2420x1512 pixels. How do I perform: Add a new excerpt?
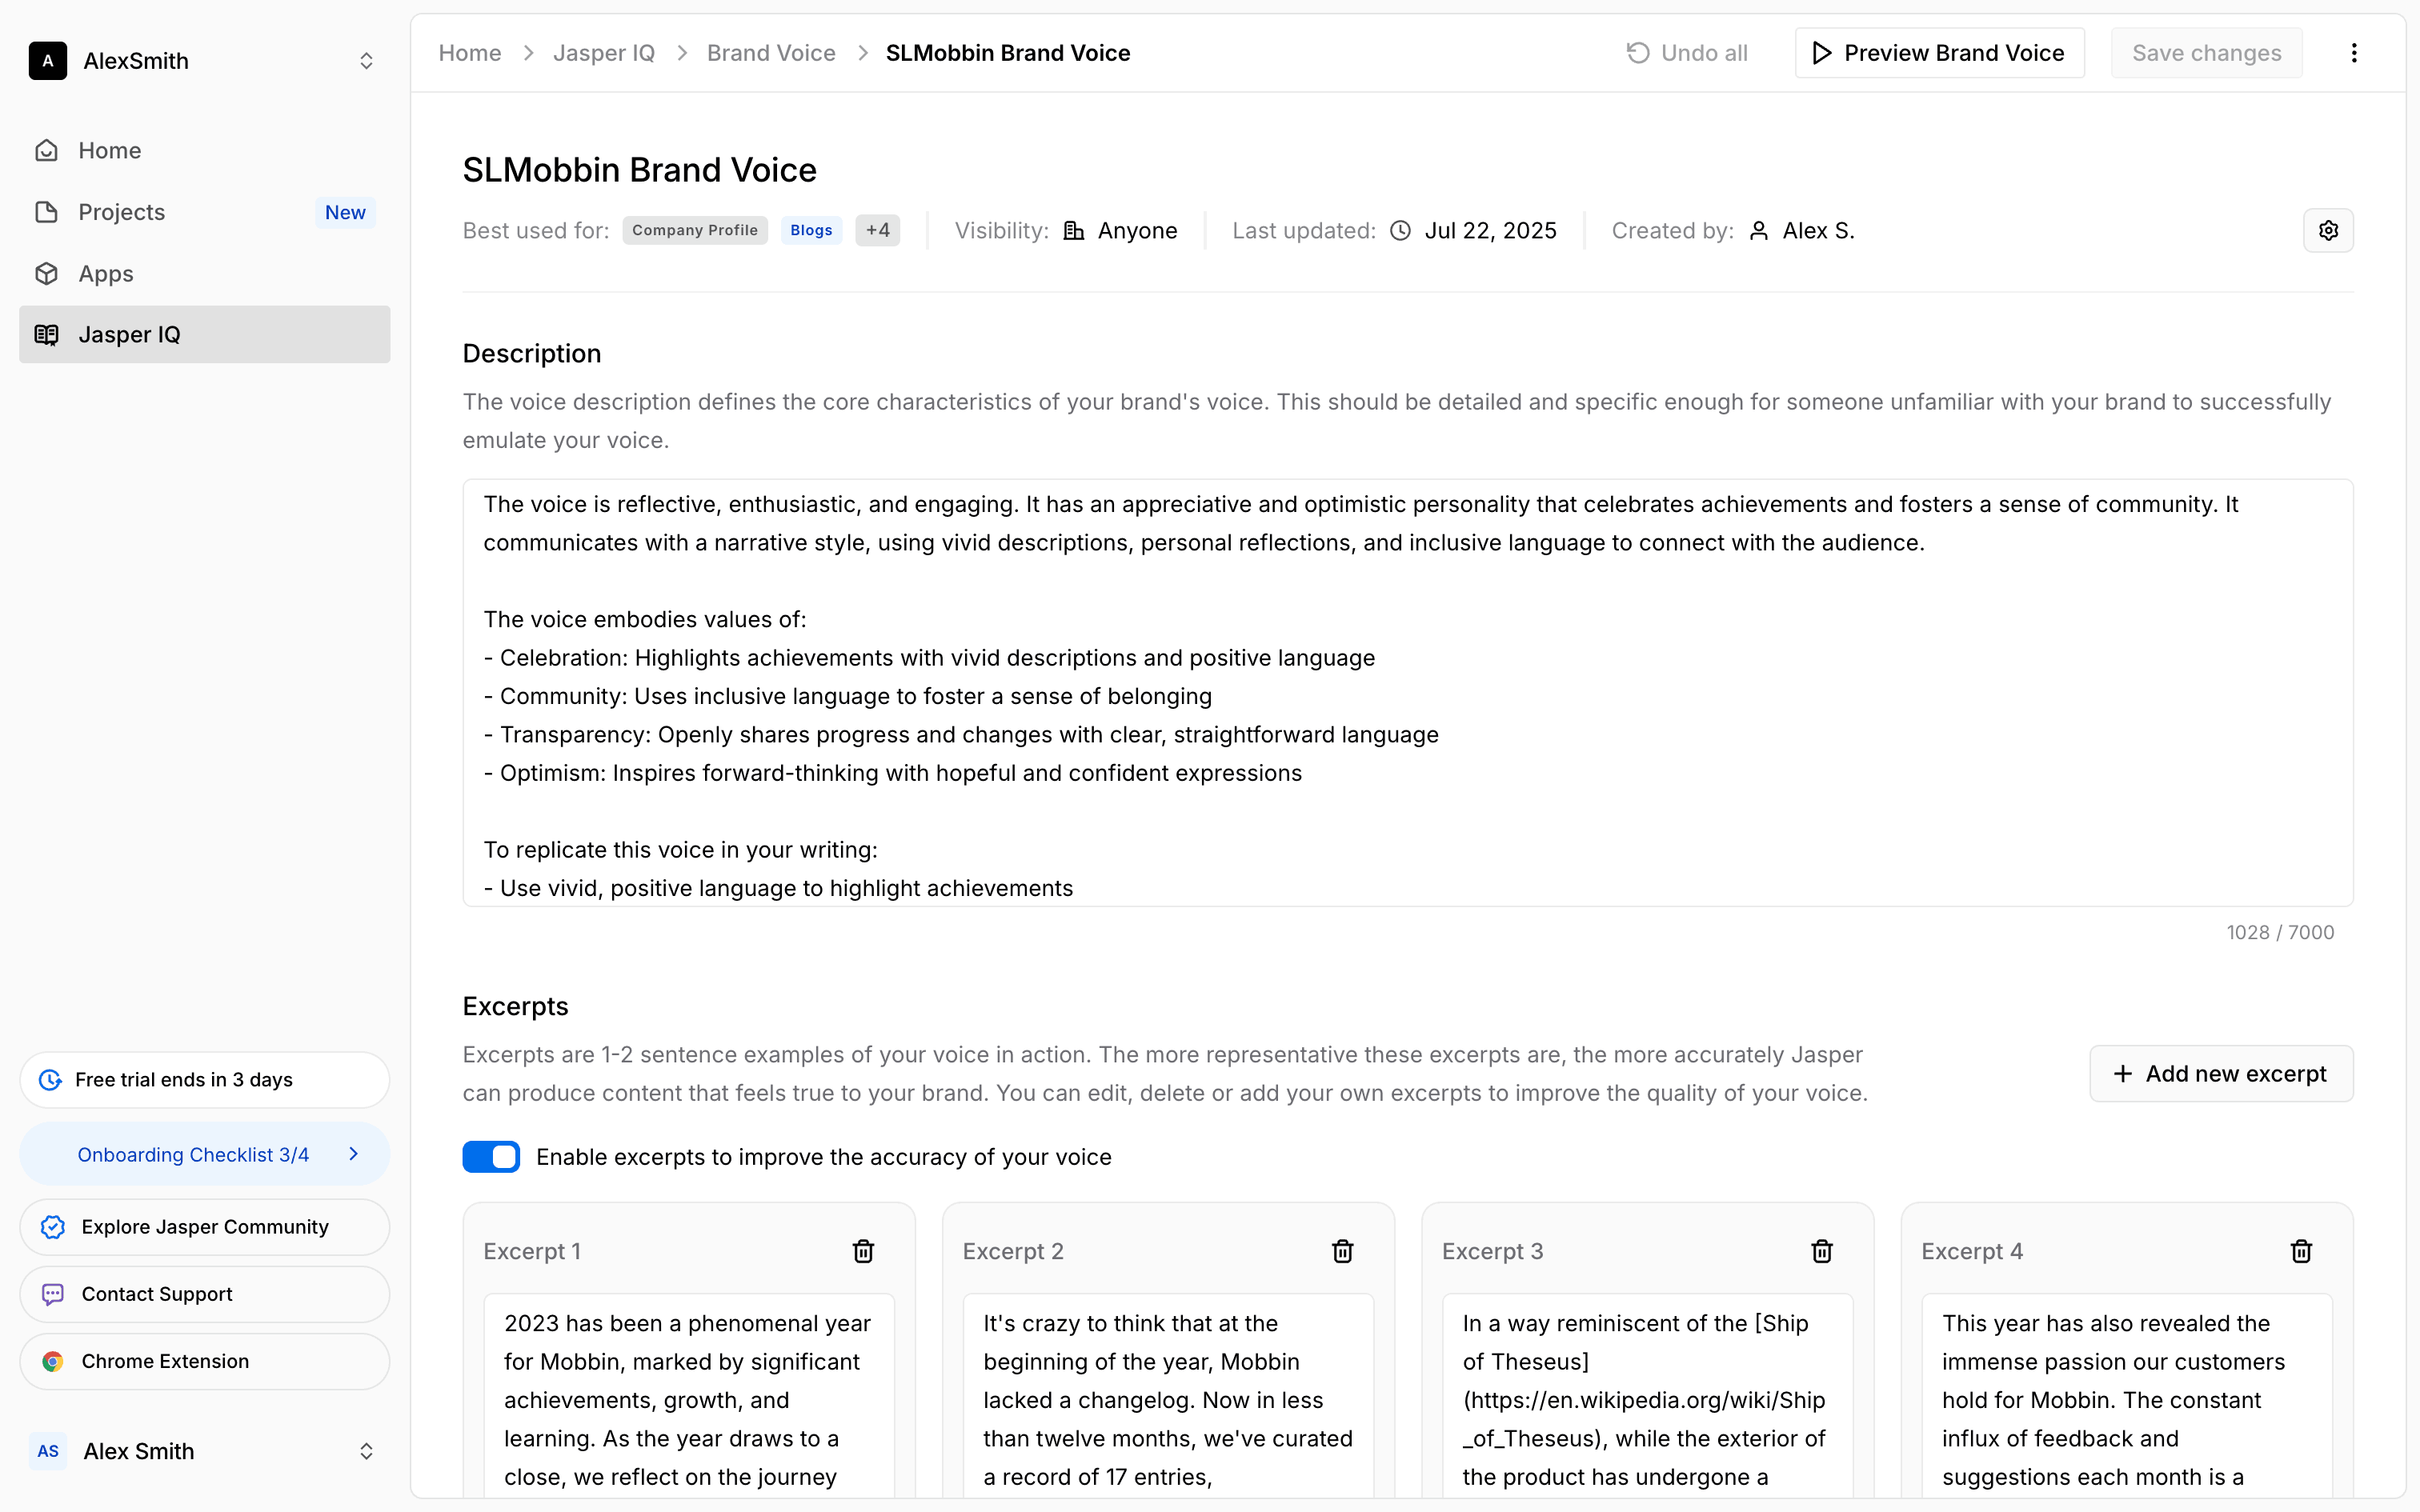(x=2220, y=1073)
